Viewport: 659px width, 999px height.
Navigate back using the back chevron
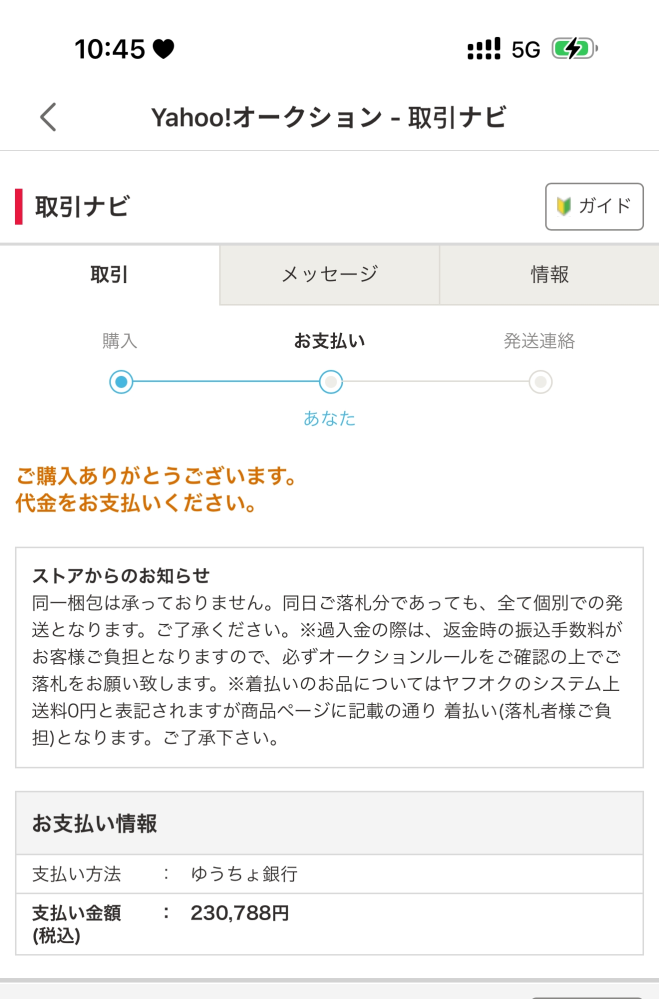pyautogui.click(x=47, y=117)
